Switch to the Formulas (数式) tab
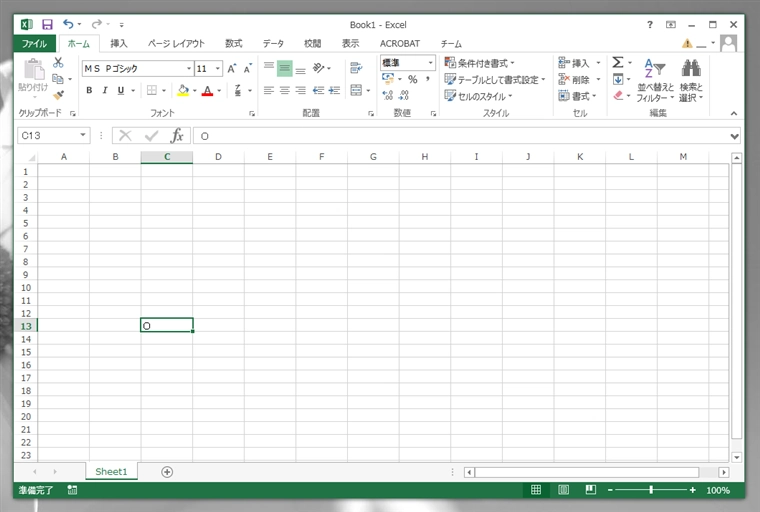Screen dimensions: 760x512 tap(234, 44)
